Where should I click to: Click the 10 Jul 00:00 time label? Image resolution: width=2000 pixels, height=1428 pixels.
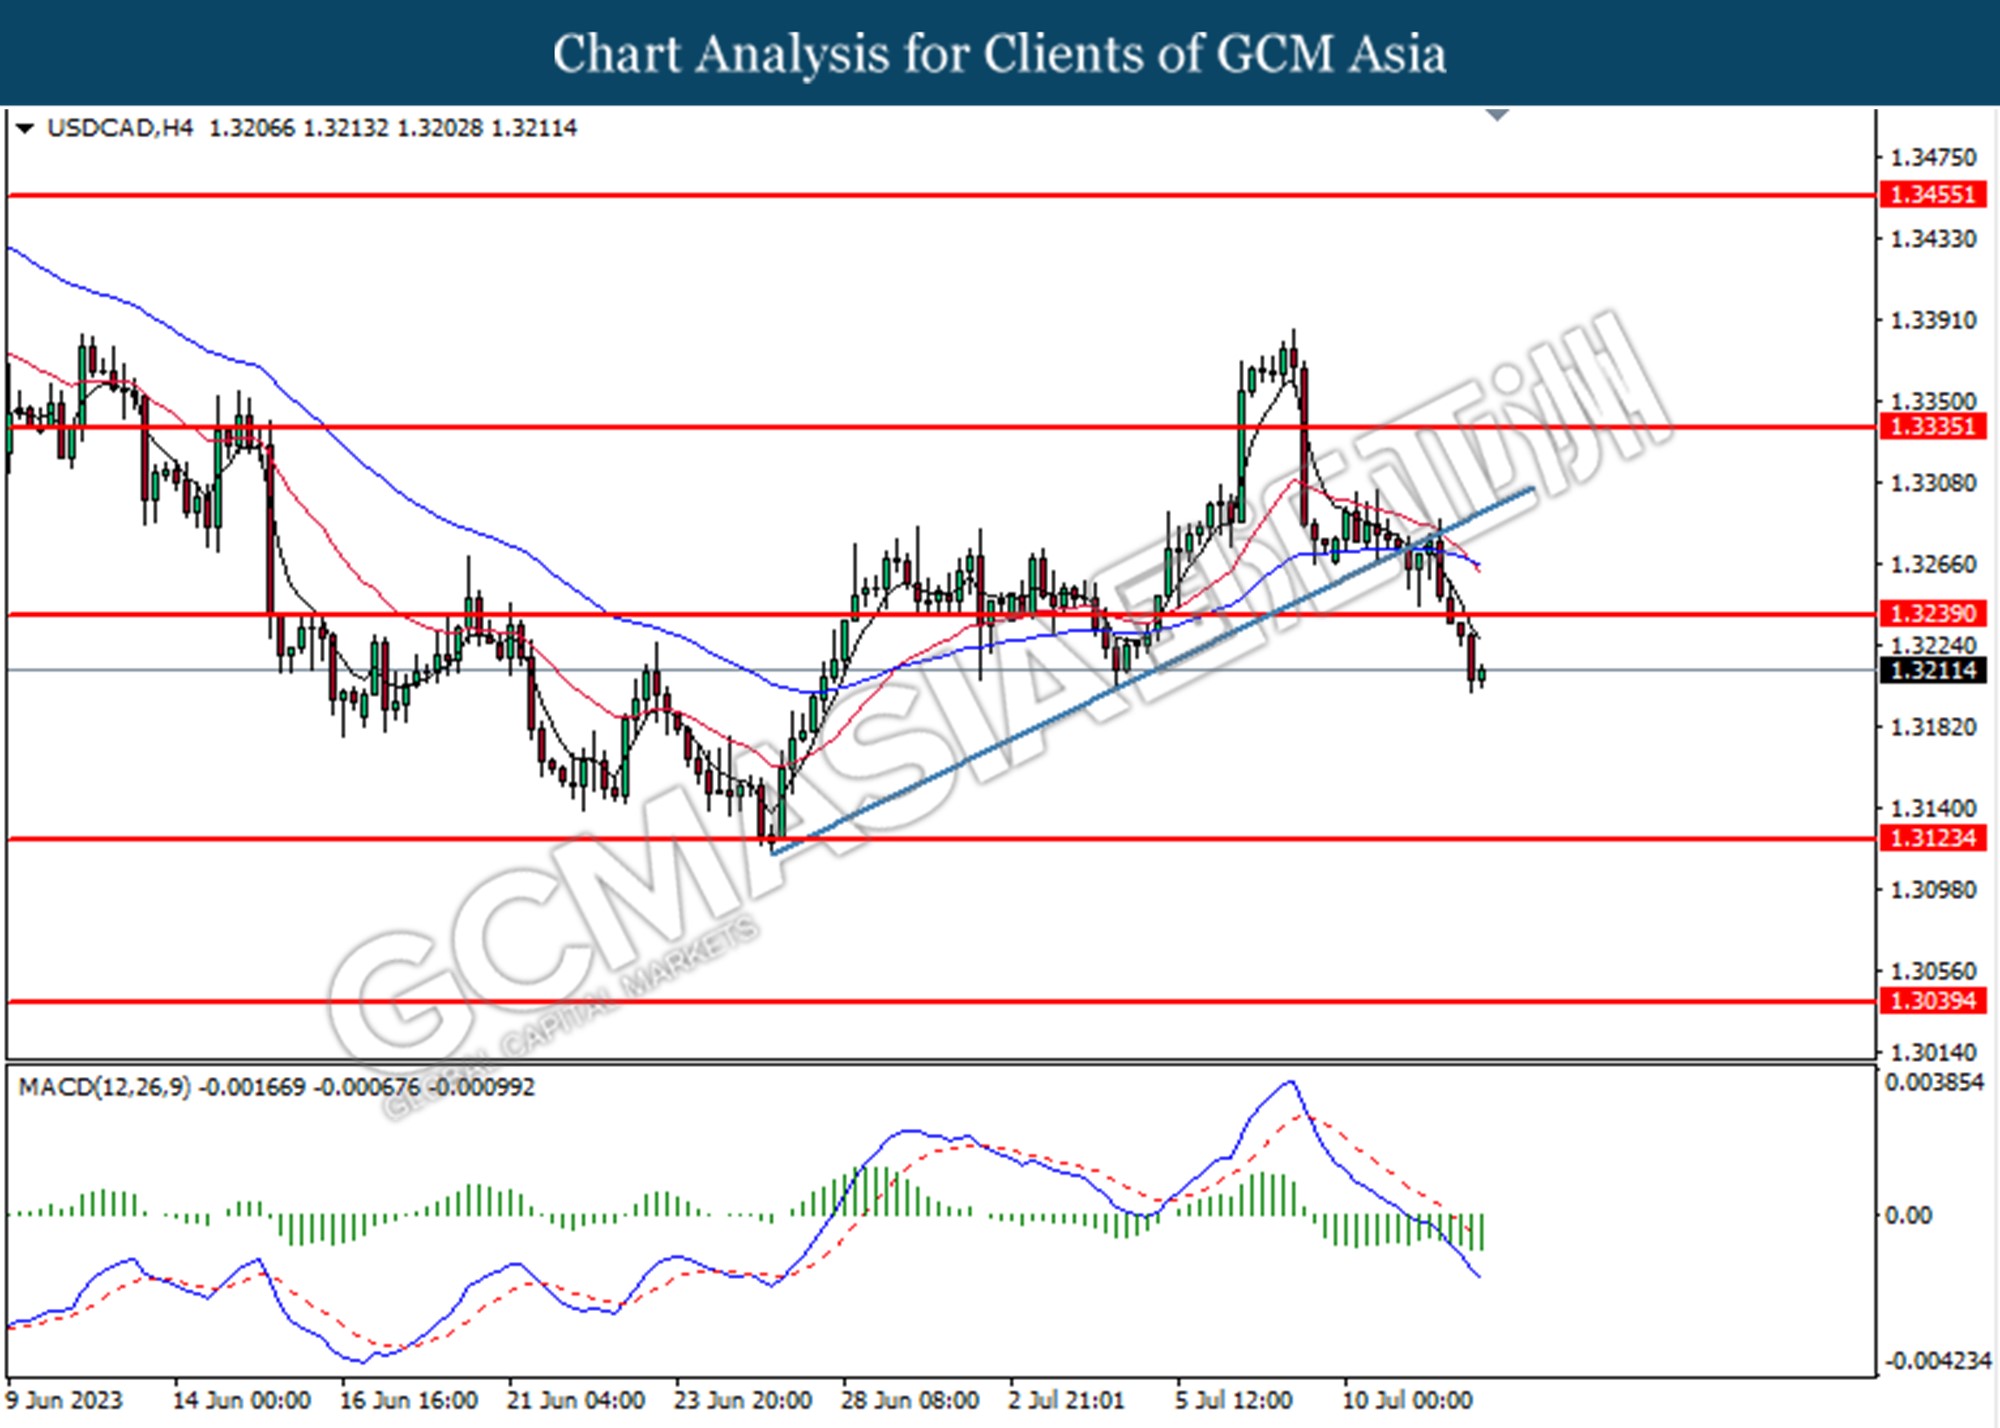[x=1406, y=1400]
